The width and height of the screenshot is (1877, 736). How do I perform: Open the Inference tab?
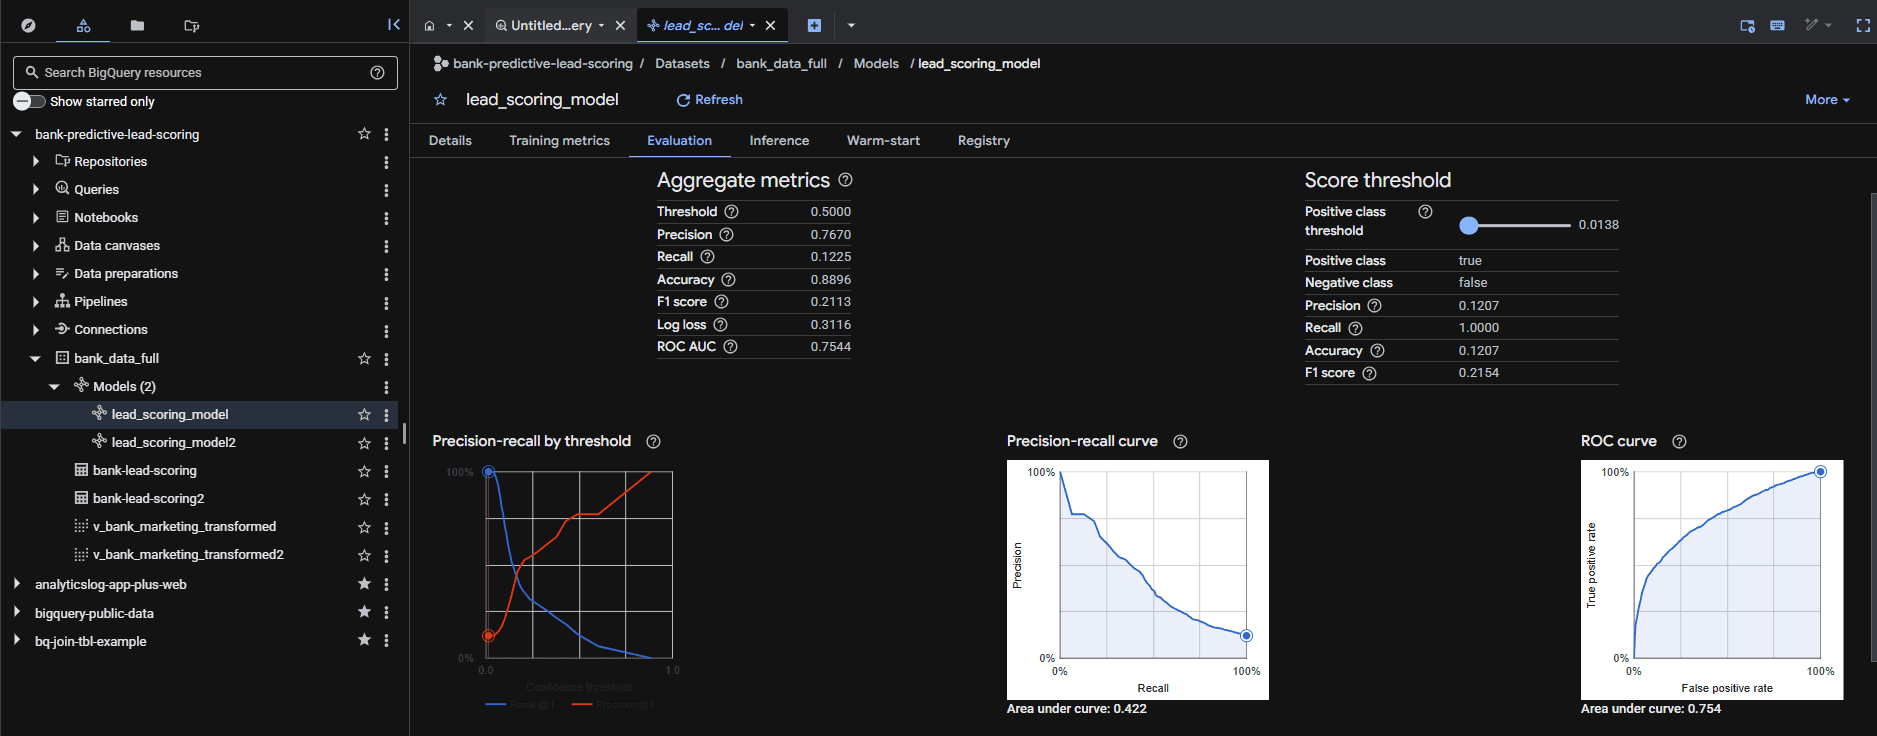pos(779,141)
